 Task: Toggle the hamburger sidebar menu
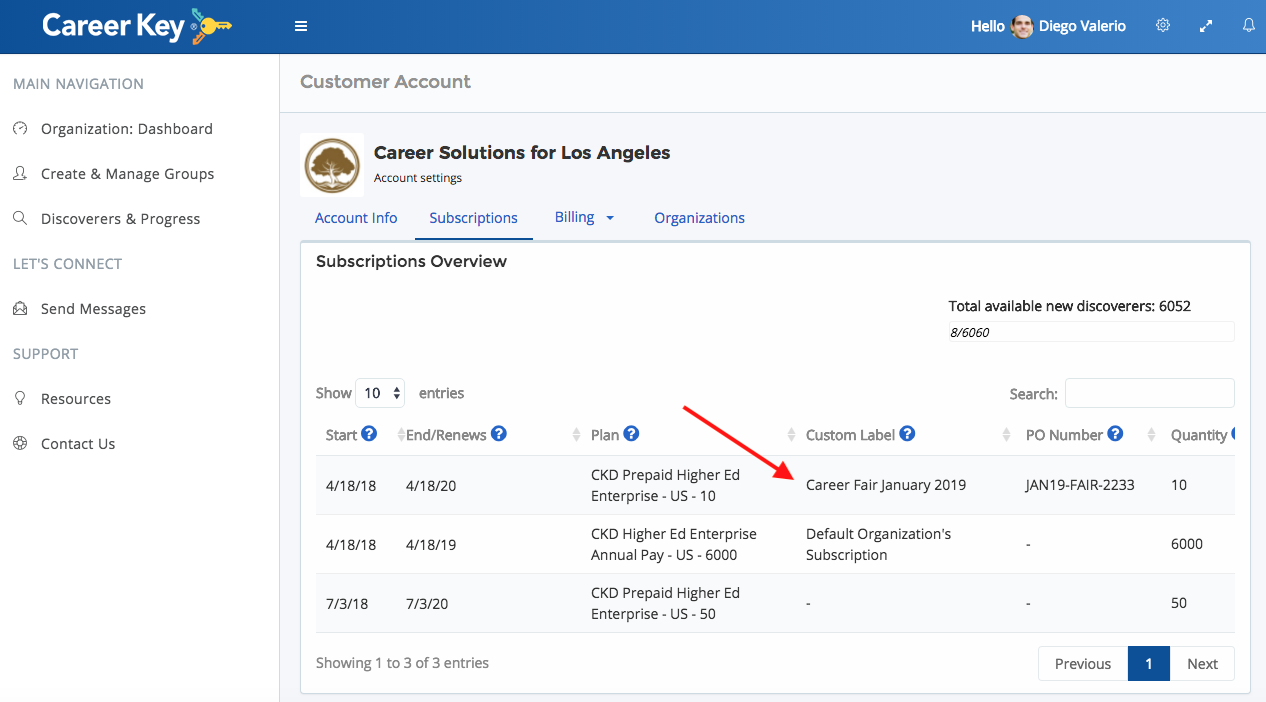click(301, 26)
